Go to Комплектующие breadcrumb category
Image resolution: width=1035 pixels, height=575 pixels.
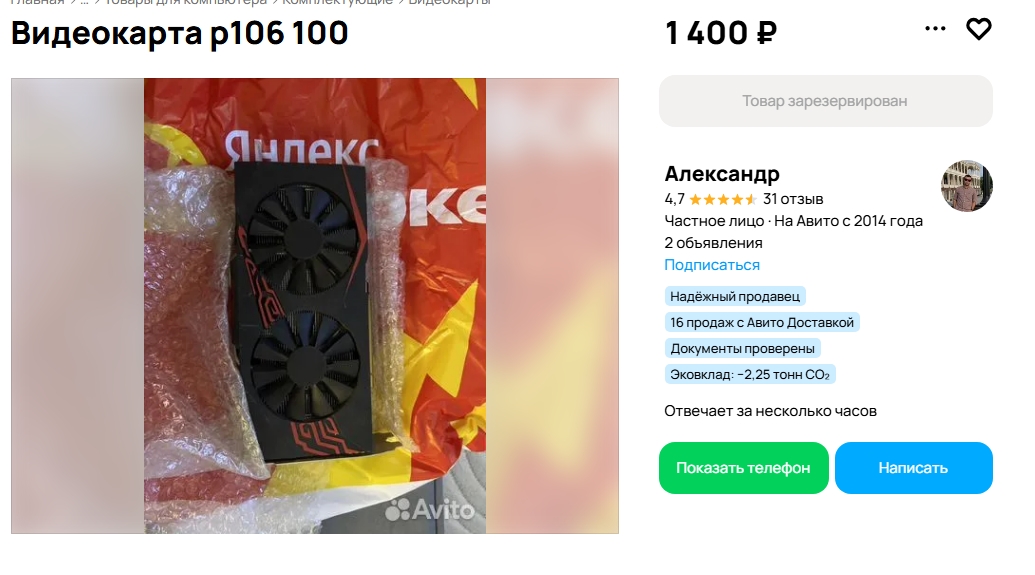coord(337,2)
